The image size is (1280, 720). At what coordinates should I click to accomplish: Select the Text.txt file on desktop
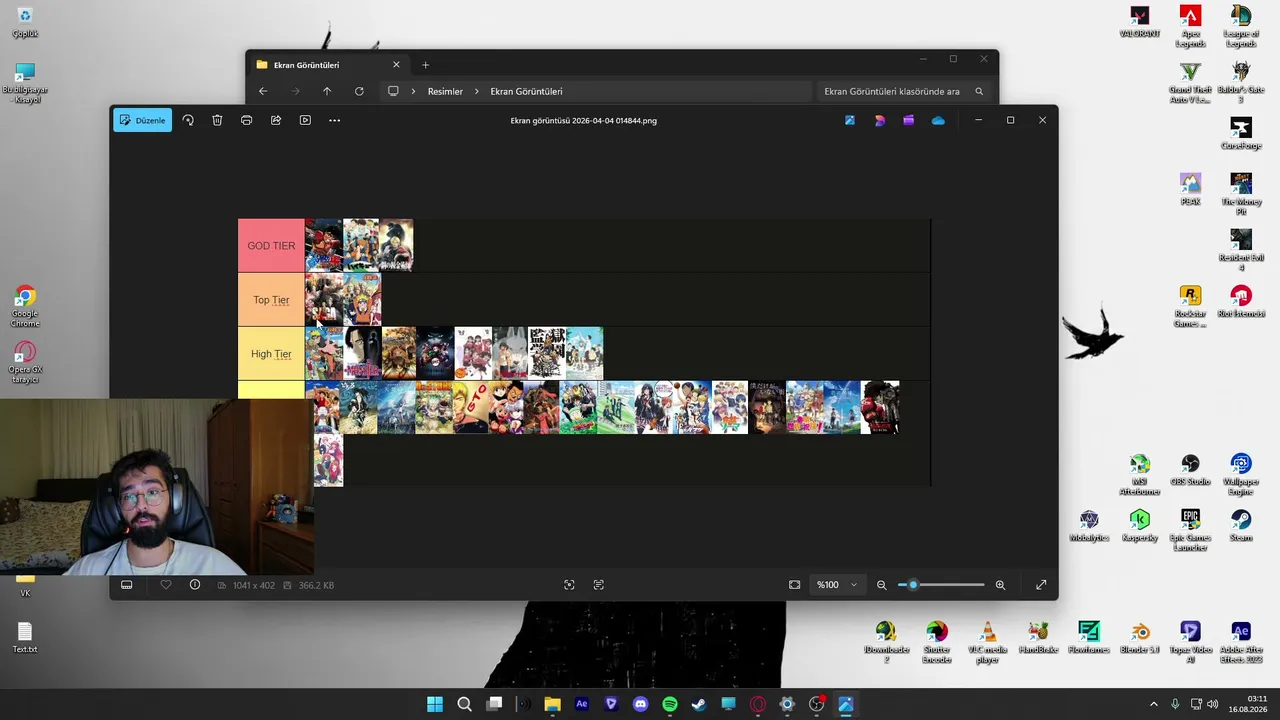pos(25,637)
